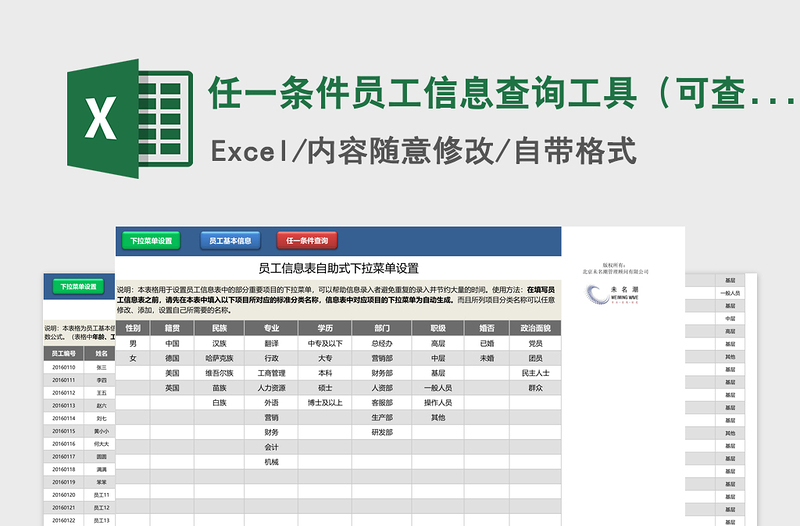Click the 客服部 cell under 部门
Viewport: 800px width, 526px height.
pyautogui.click(x=382, y=403)
